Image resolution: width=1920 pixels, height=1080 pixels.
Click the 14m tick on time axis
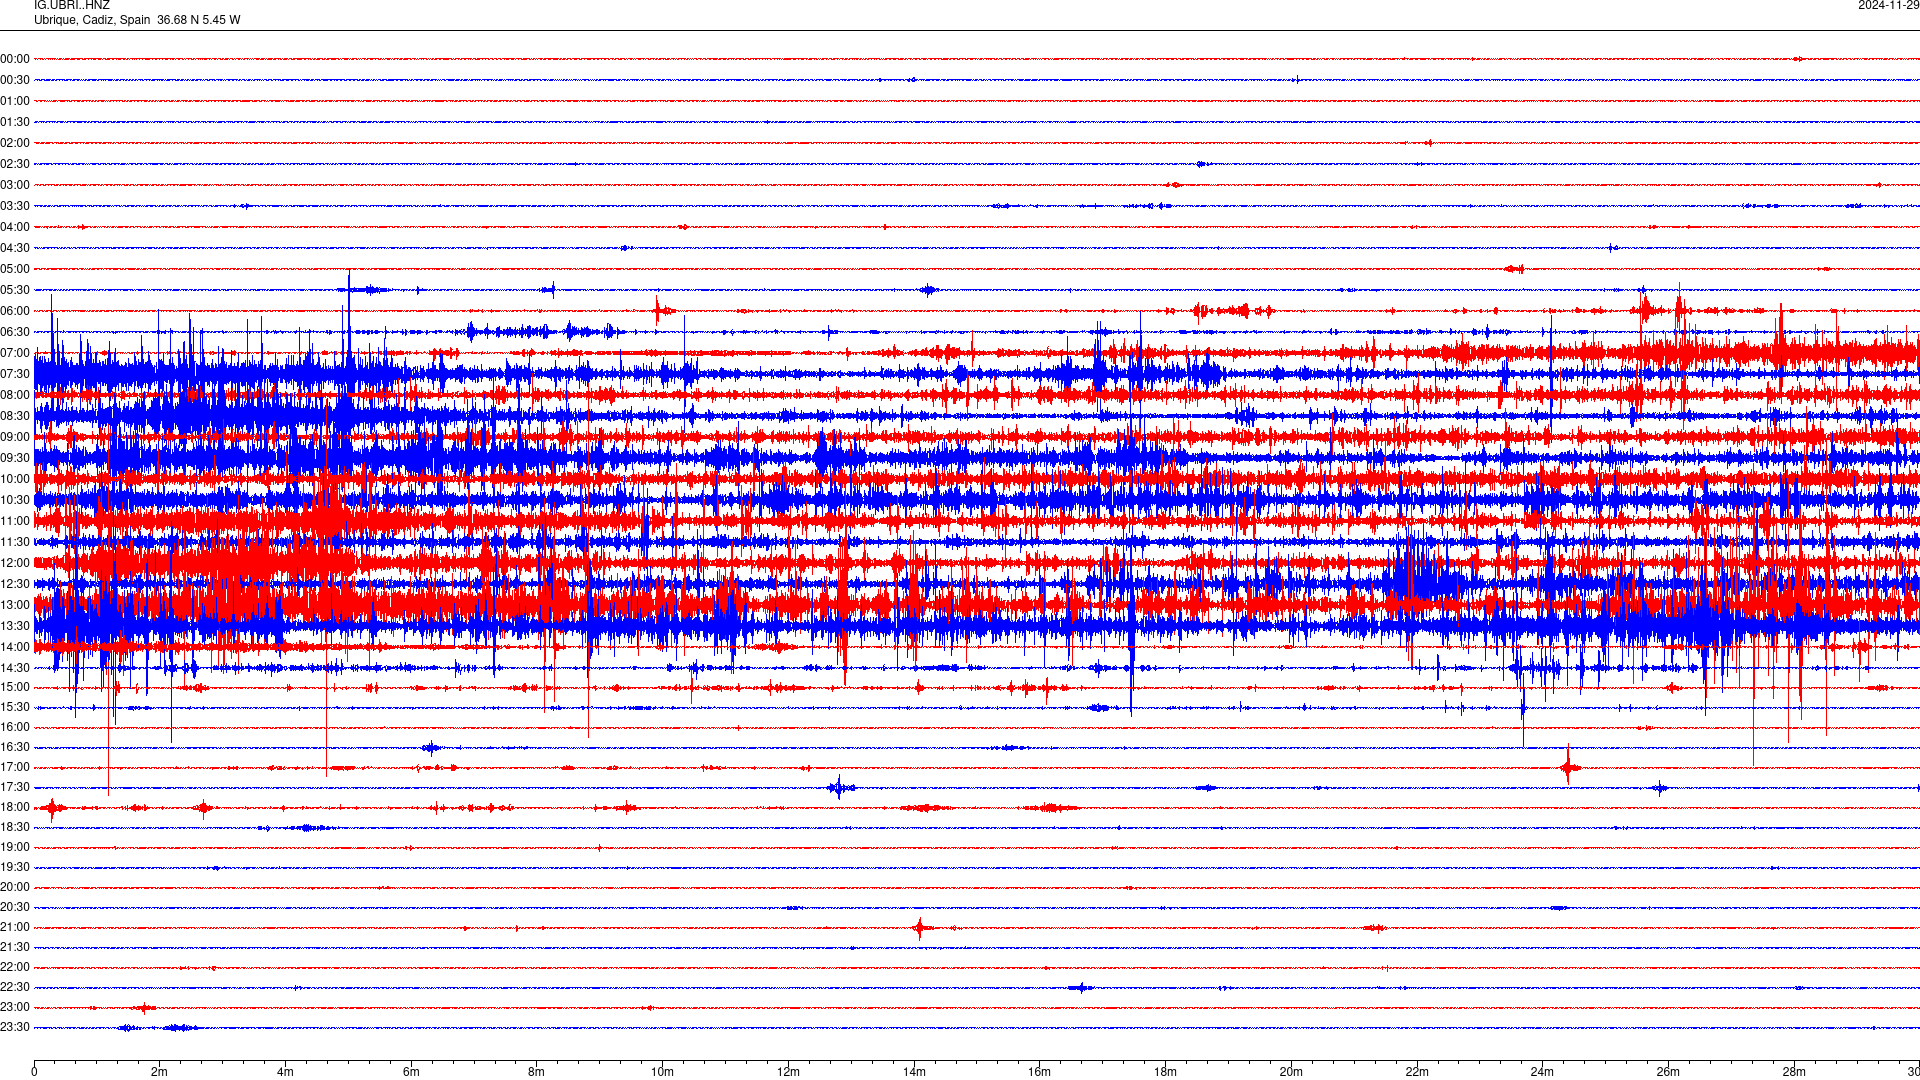(914, 1072)
